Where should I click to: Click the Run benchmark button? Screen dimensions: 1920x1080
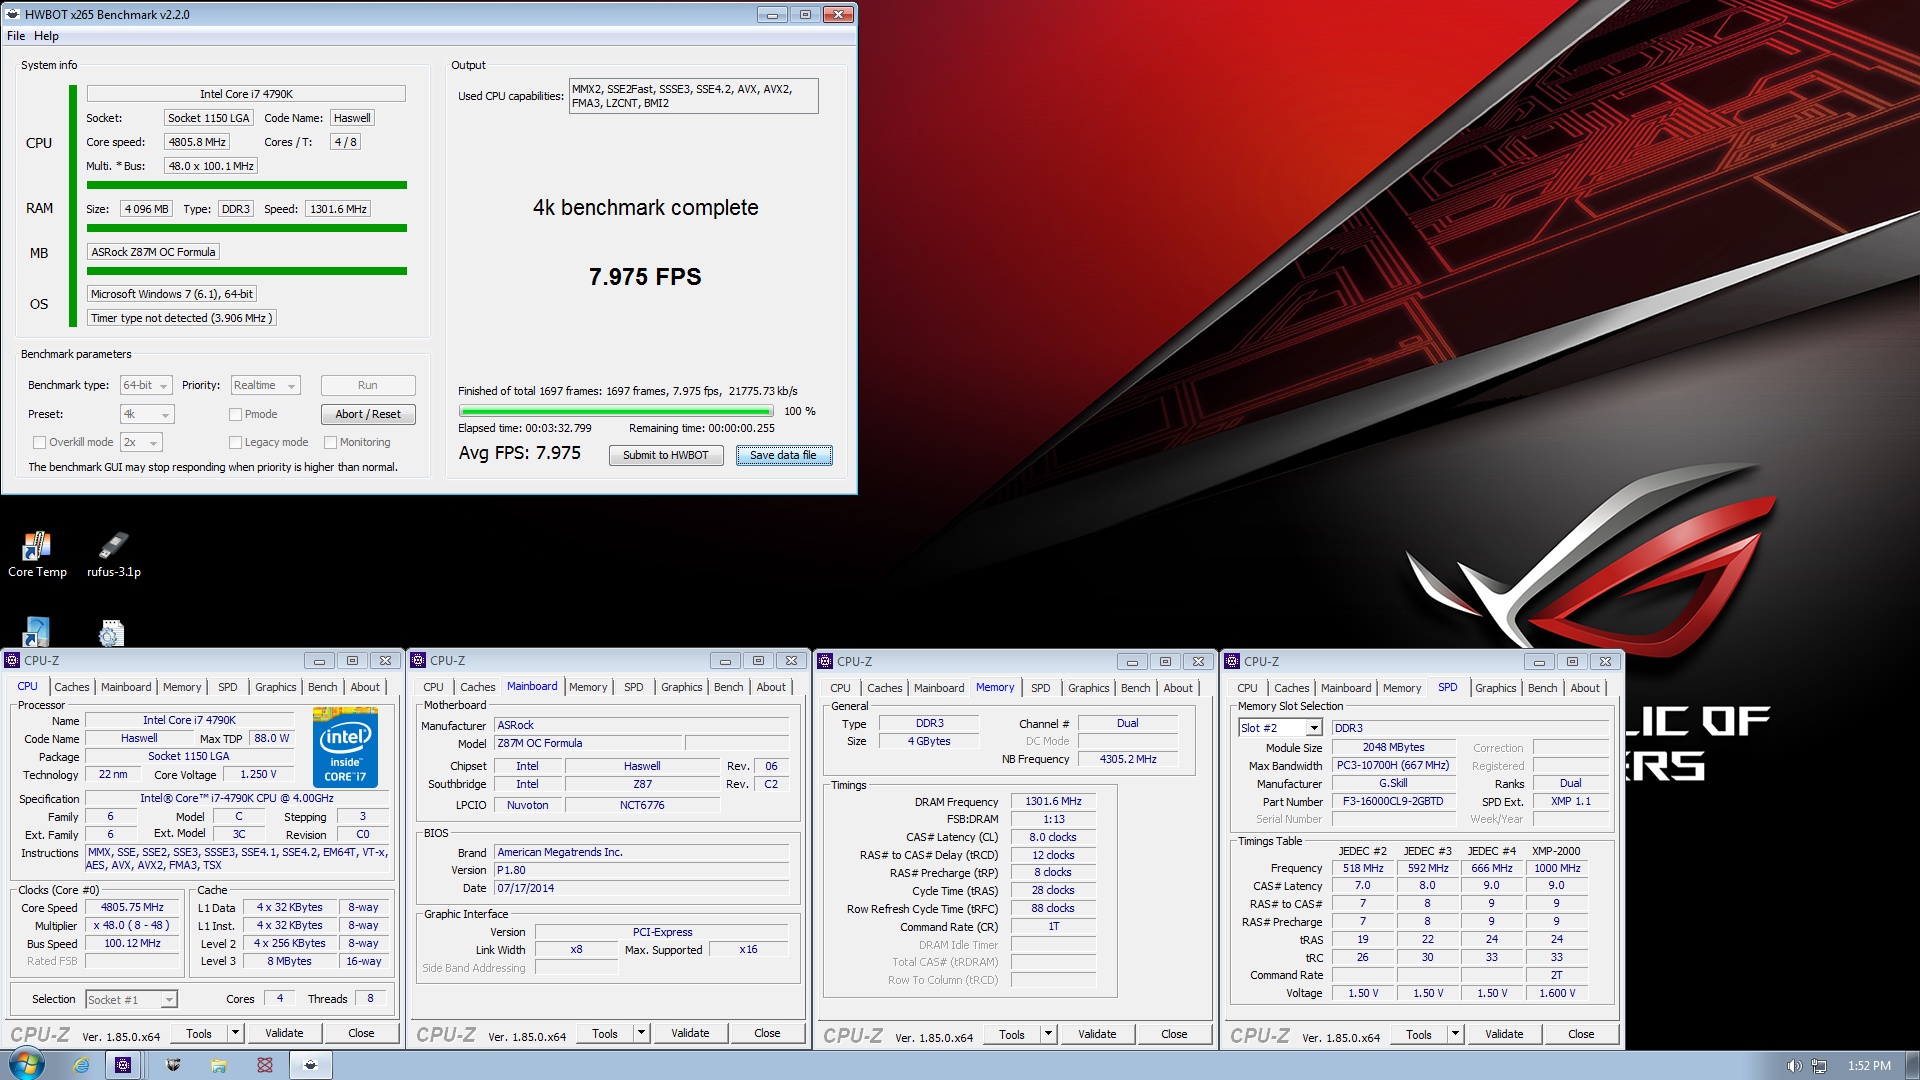click(x=368, y=385)
